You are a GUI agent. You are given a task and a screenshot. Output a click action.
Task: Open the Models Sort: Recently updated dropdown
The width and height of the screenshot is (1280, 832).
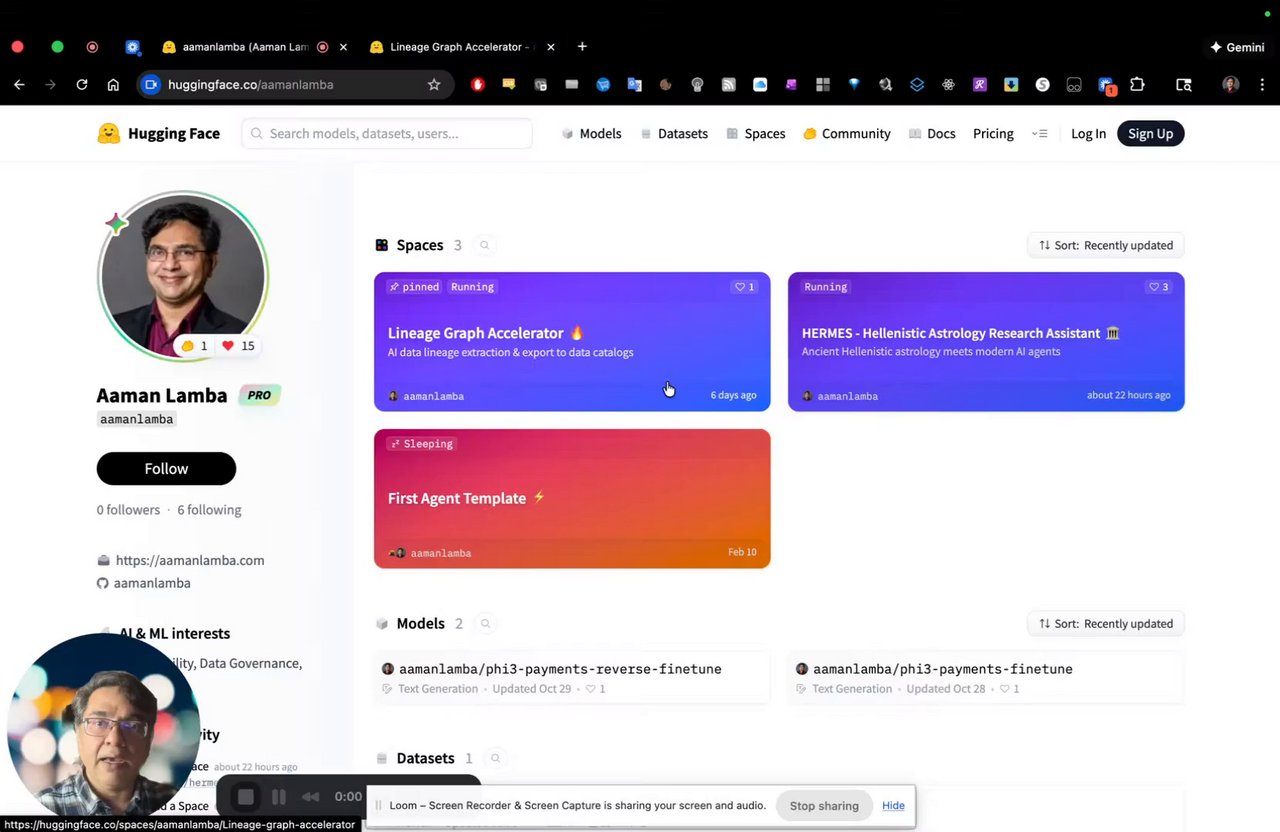1106,623
